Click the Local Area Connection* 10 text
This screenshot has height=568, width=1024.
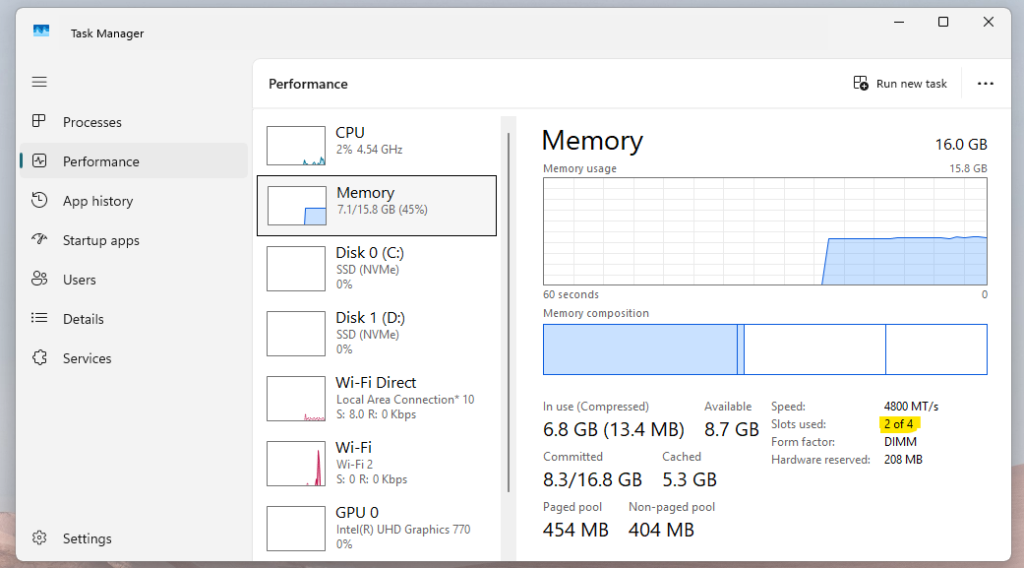405,400
